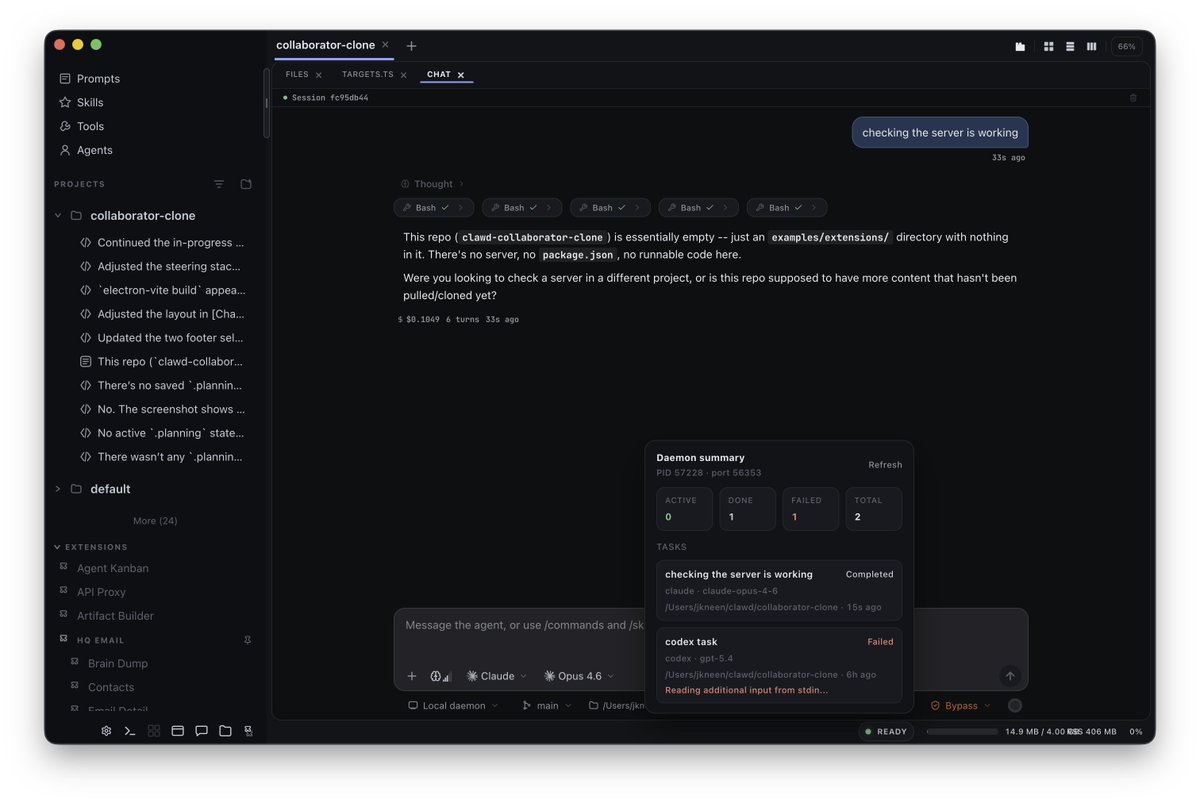Click the window panel icon in bottom toolbar
The width and height of the screenshot is (1200, 803).
click(177, 731)
